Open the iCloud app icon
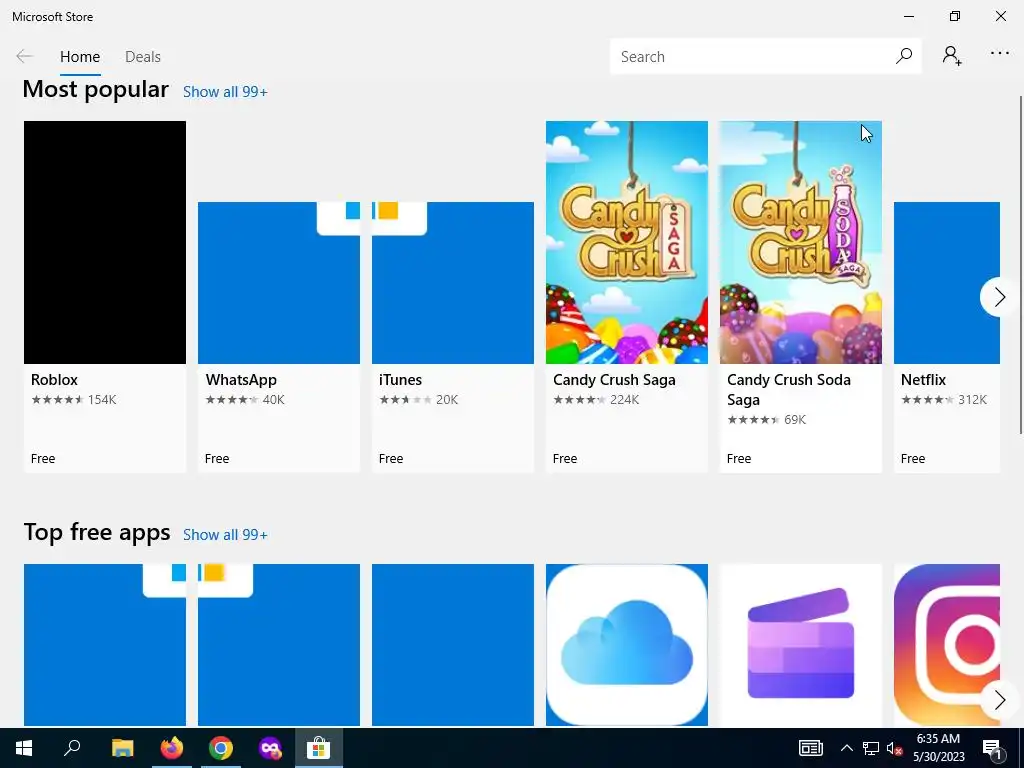The image size is (1024, 768). pyautogui.click(x=627, y=645)
